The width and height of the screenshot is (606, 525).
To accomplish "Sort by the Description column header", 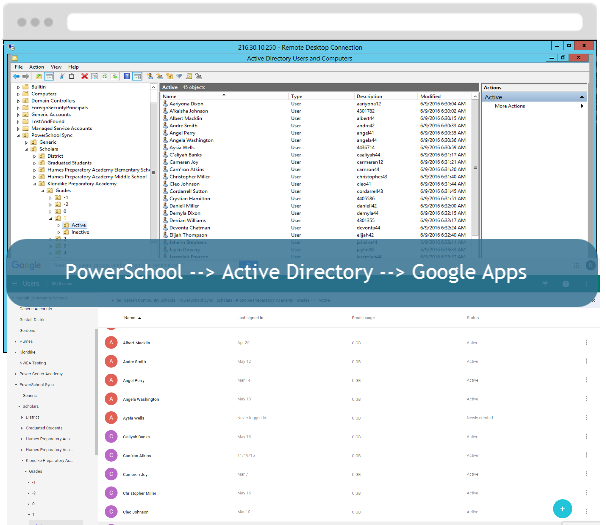I will click(386, 96).
